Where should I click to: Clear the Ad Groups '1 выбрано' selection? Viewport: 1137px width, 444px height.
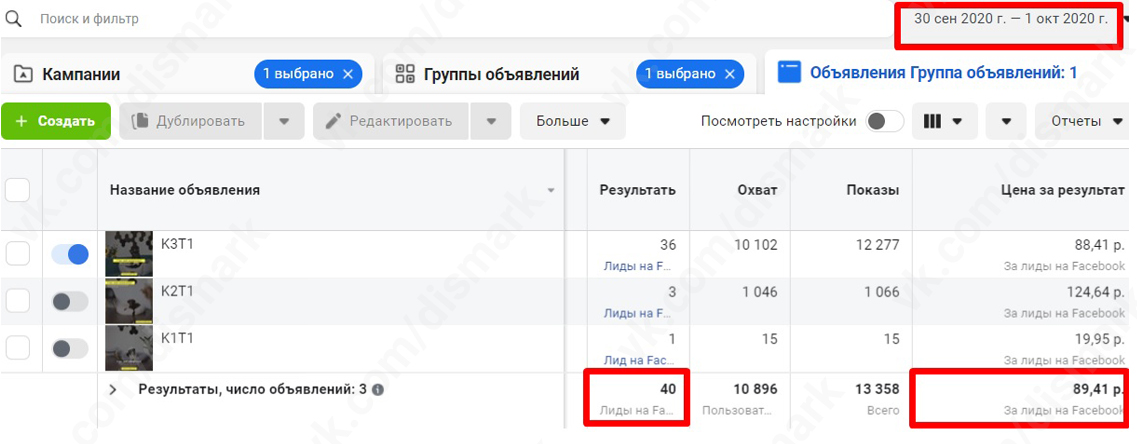[730, 74]
